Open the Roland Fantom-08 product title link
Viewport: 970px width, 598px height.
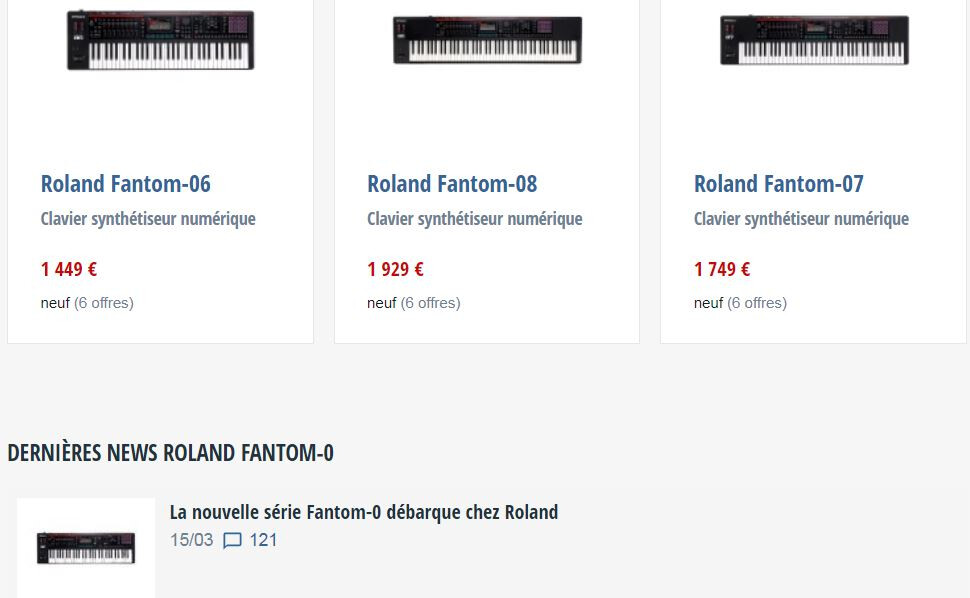452,184
